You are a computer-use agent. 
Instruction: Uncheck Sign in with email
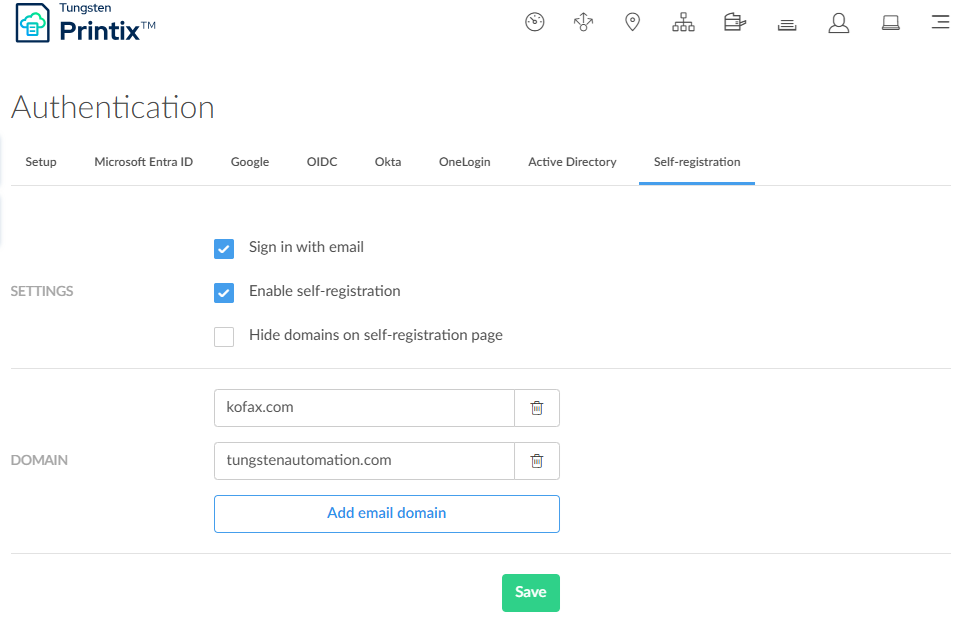224,248
